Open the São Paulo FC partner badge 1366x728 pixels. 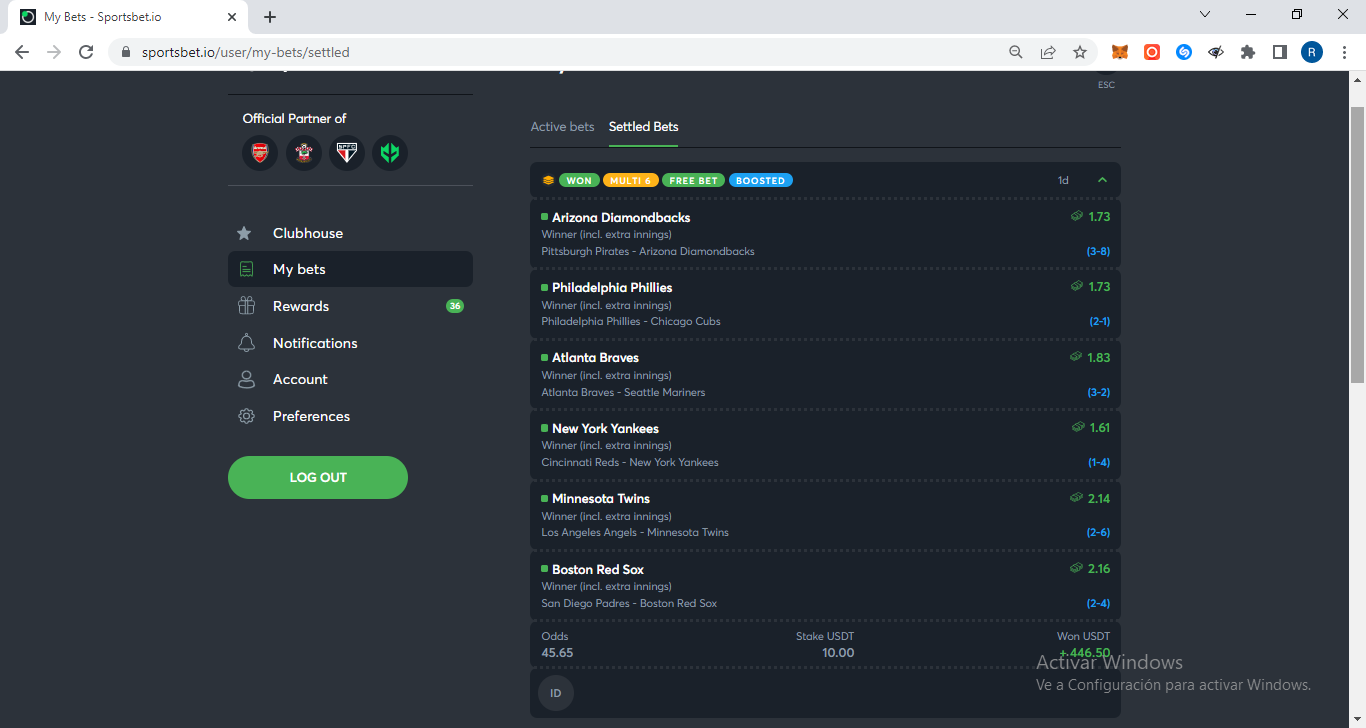point(347,153)
